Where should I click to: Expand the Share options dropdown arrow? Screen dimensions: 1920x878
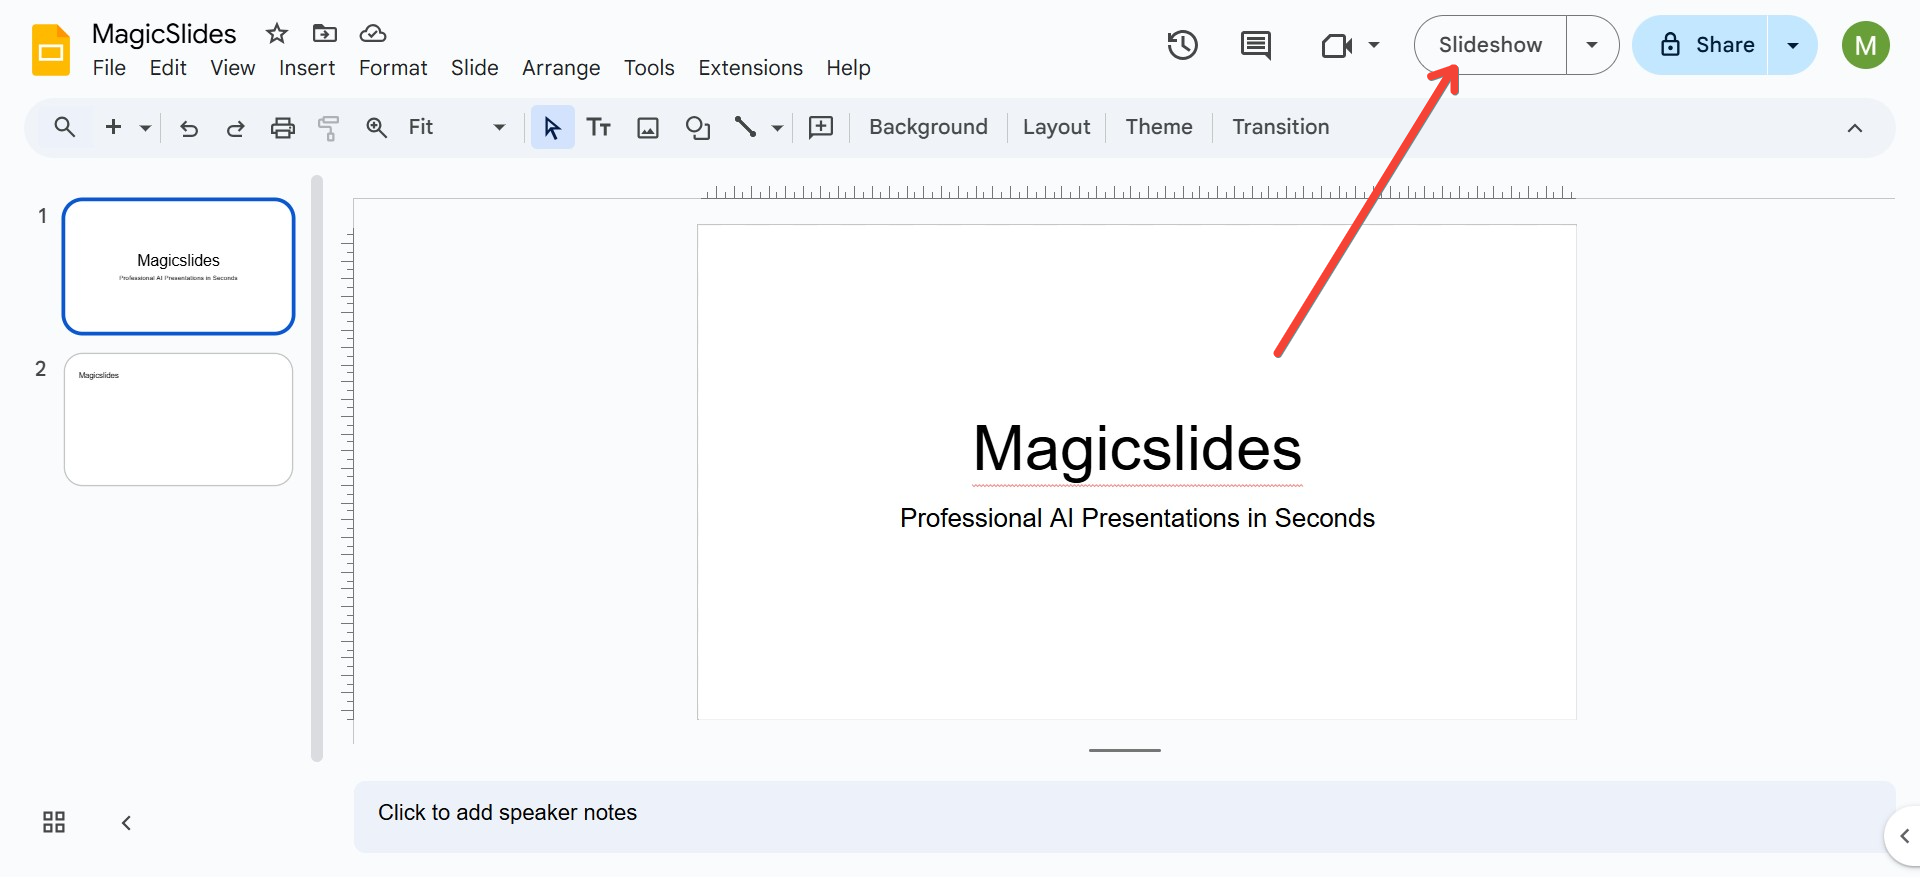coord(1792,45)
